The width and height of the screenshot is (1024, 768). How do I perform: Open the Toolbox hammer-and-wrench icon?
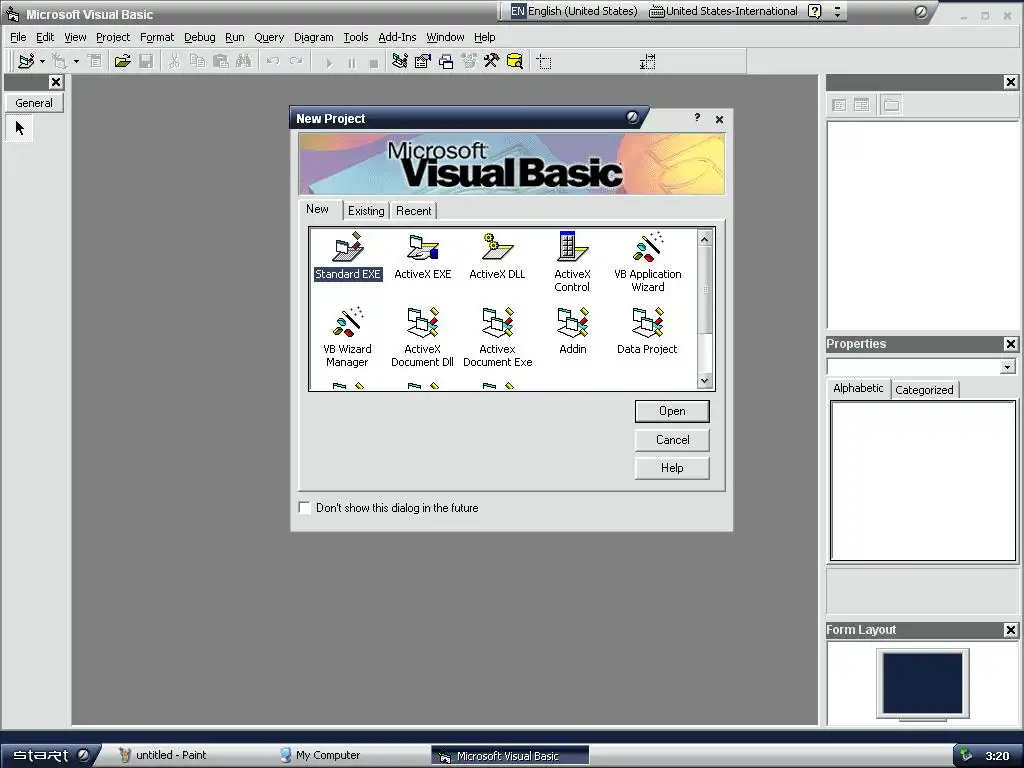coord(491,61)
